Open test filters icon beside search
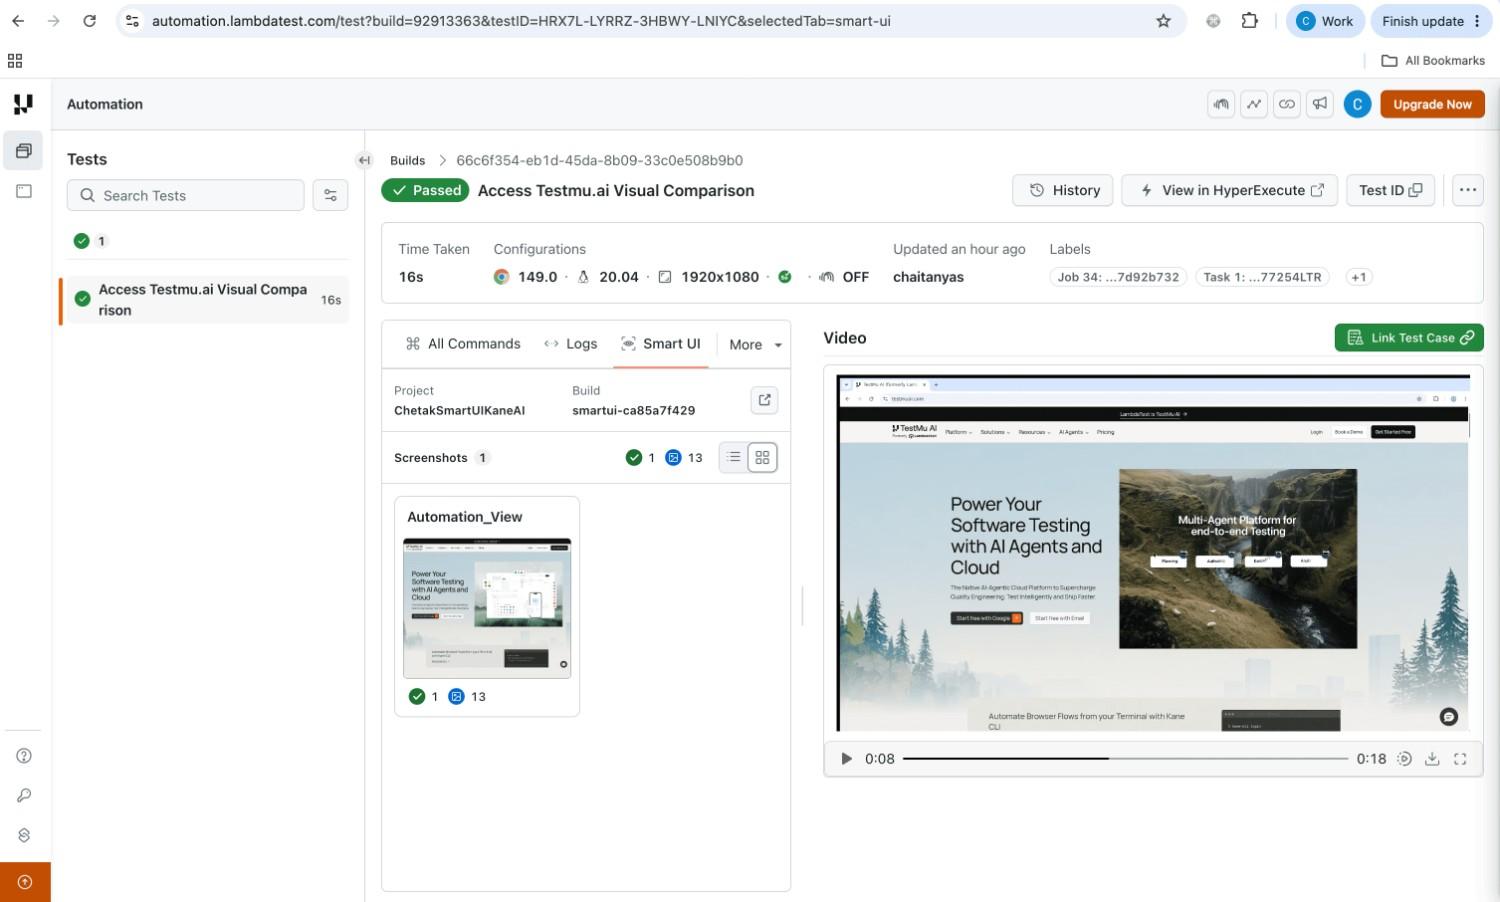Image resolution: width=1500 pixels, height=902 pixels. tap(330, 195)
